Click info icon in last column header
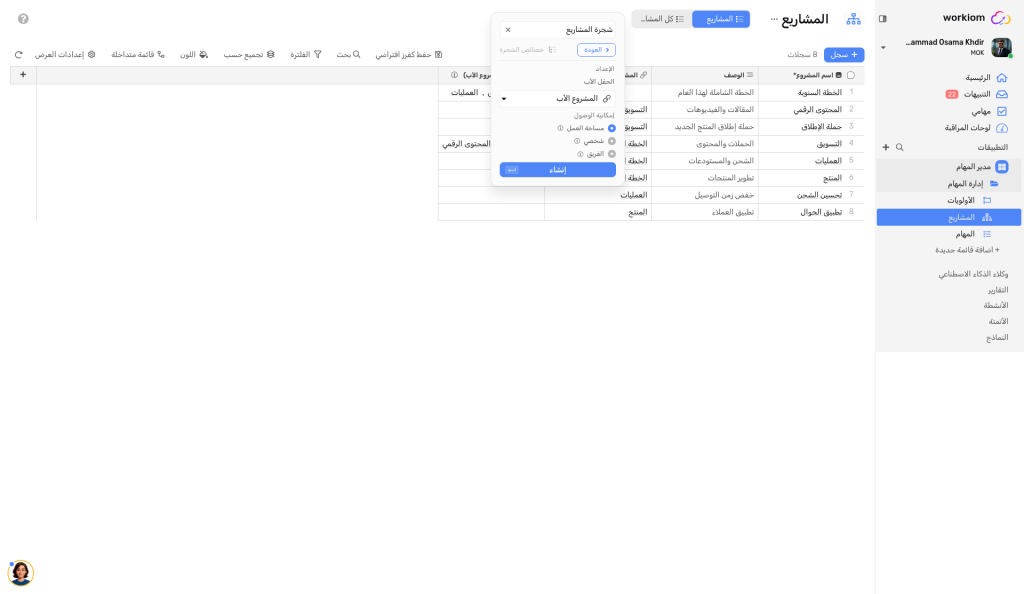This screenshot has height=594, width=1024. [455, 75]
